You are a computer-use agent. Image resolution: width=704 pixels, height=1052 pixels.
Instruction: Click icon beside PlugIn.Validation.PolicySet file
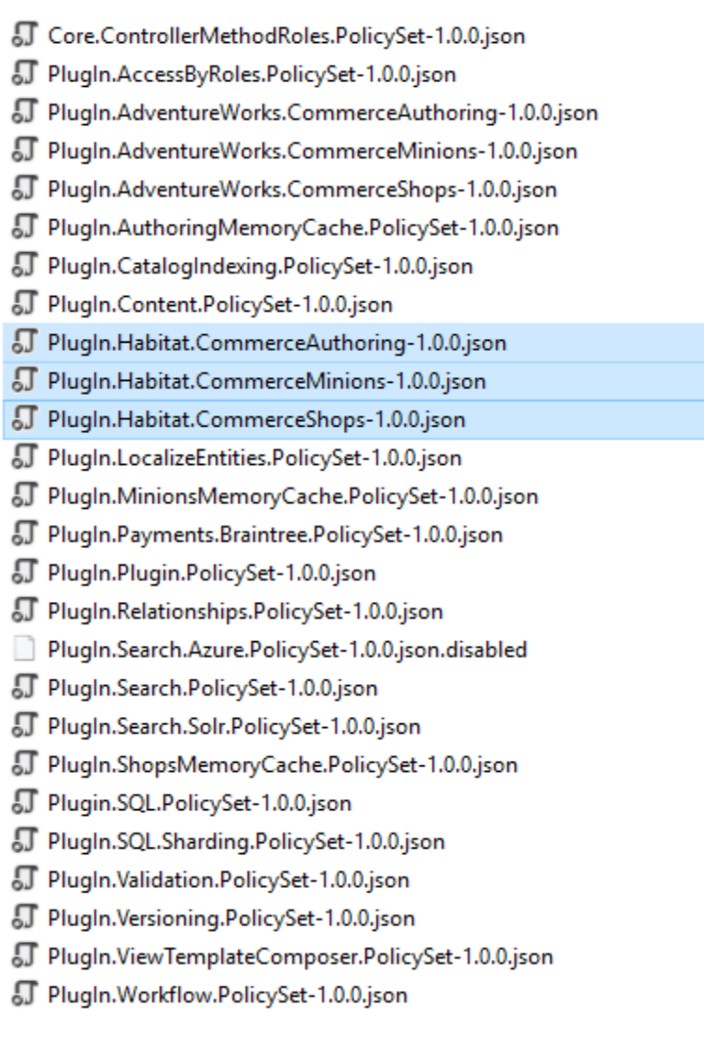24,879
